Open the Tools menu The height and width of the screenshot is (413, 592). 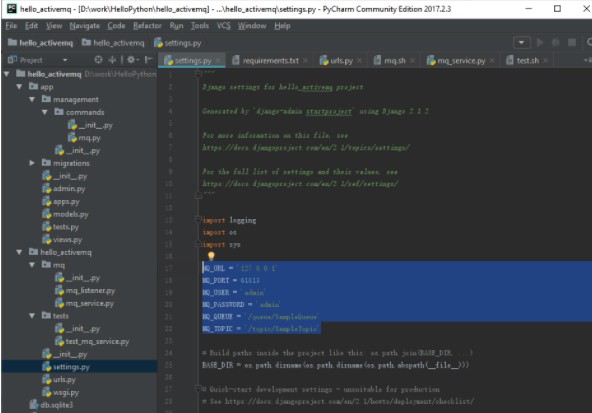pyautogui.click(x=199, y=26)
